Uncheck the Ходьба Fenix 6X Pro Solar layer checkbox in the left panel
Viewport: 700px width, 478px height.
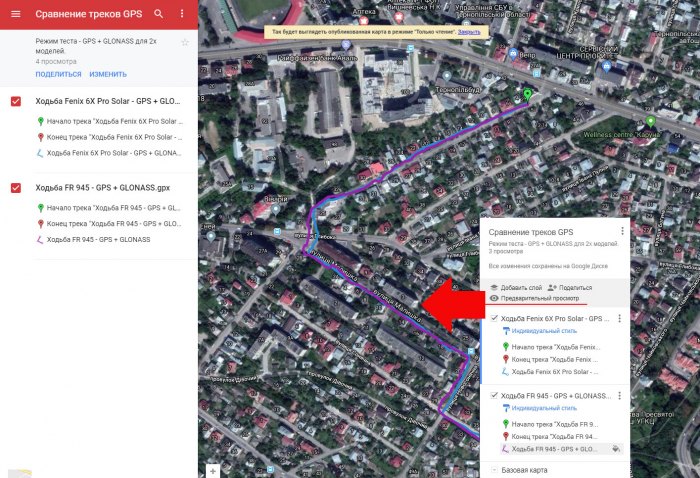click(16, 101)
